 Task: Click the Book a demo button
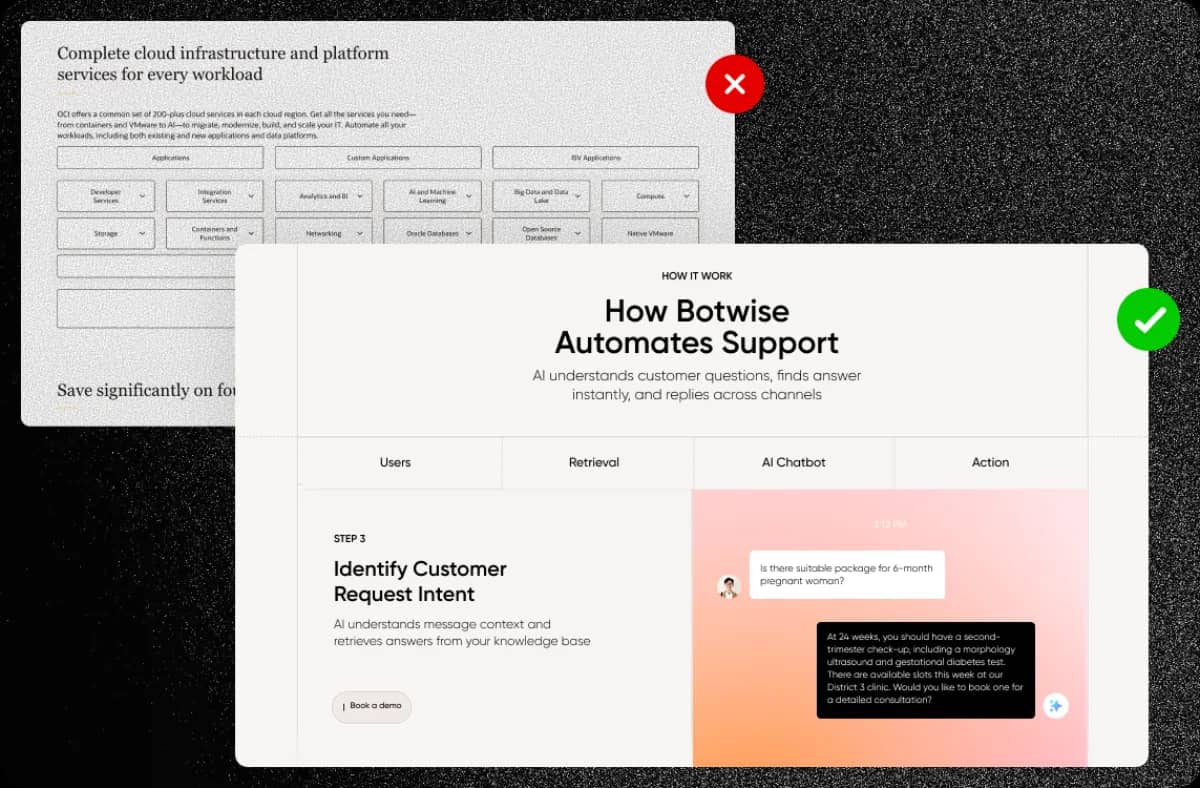click(x=372, y=706)
